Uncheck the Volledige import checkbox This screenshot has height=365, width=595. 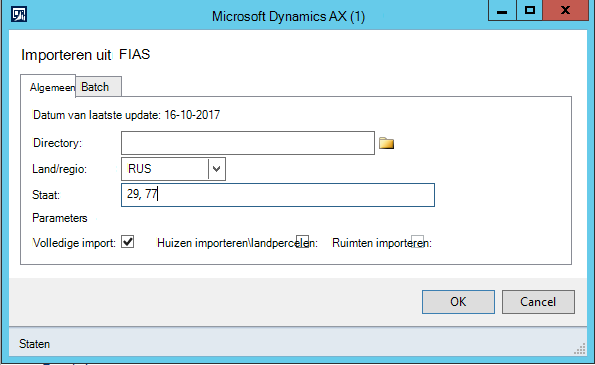point(128,242)
